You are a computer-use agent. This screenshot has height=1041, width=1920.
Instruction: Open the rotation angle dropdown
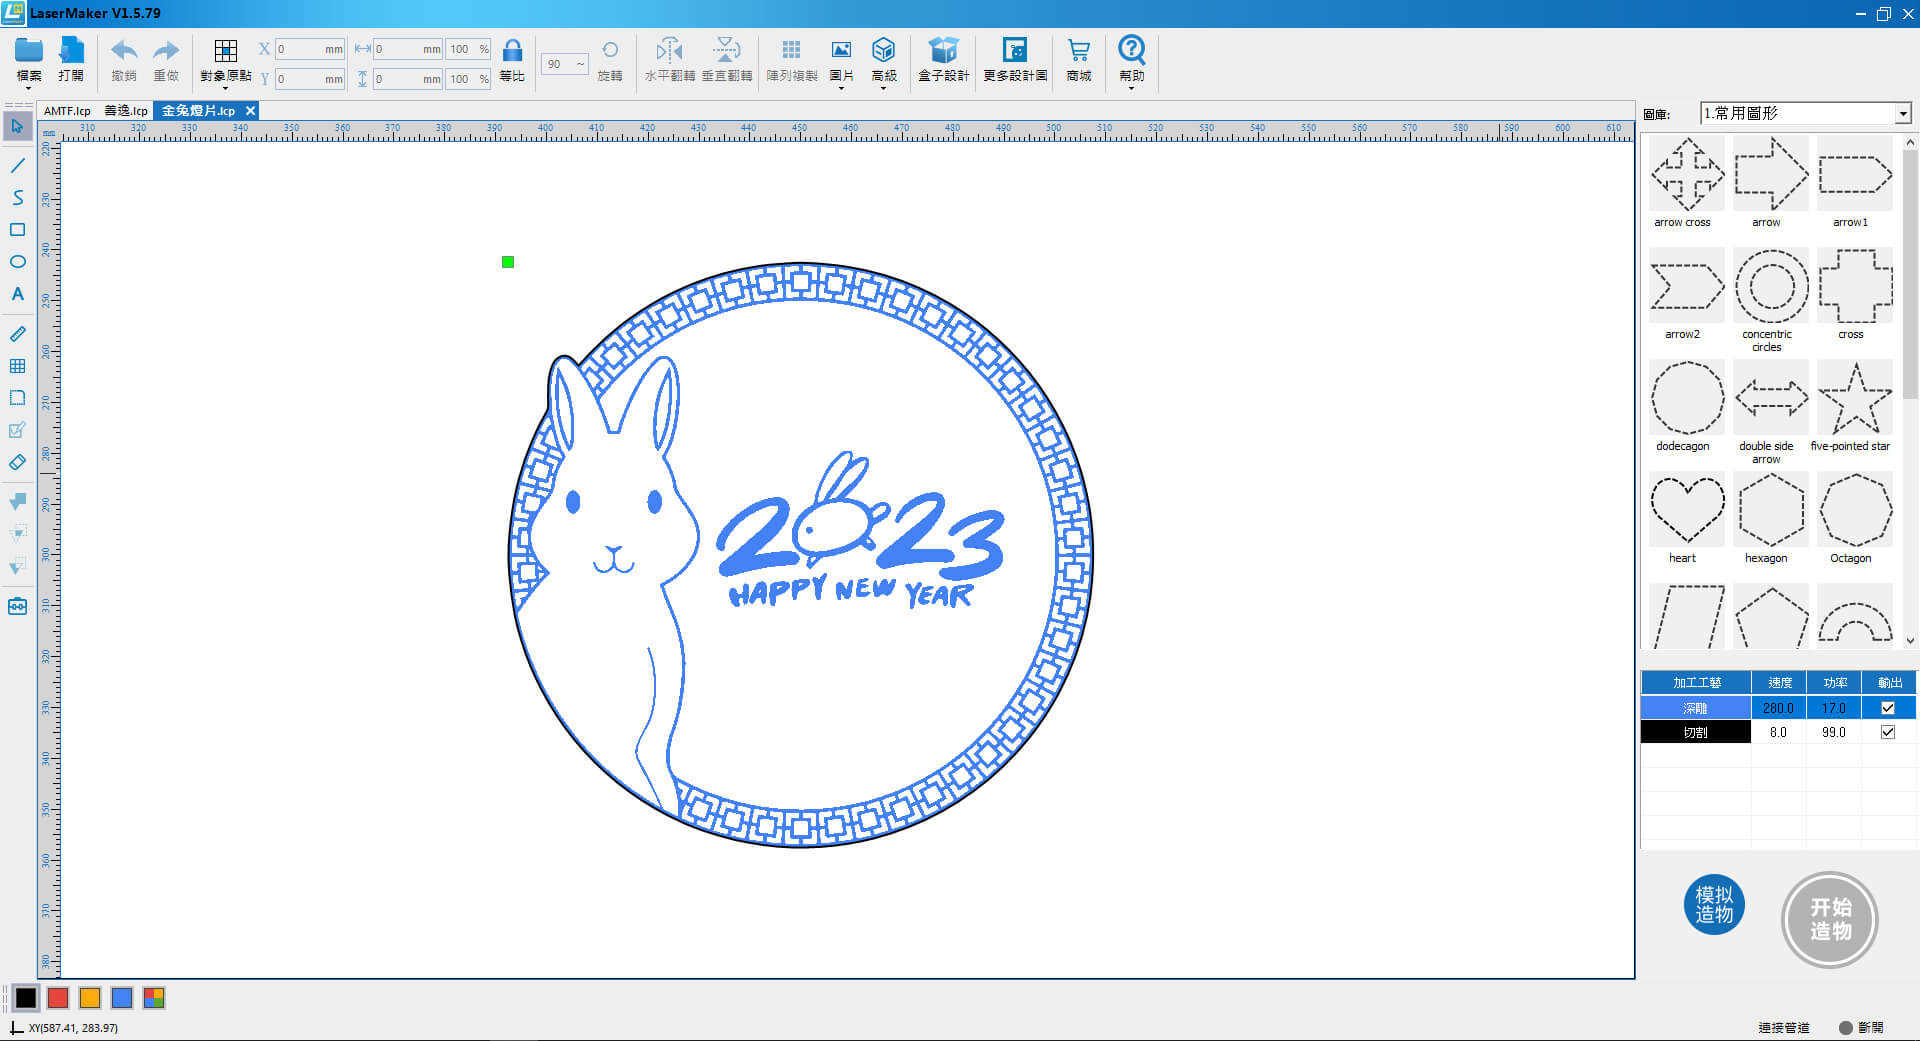pos(580,64)
